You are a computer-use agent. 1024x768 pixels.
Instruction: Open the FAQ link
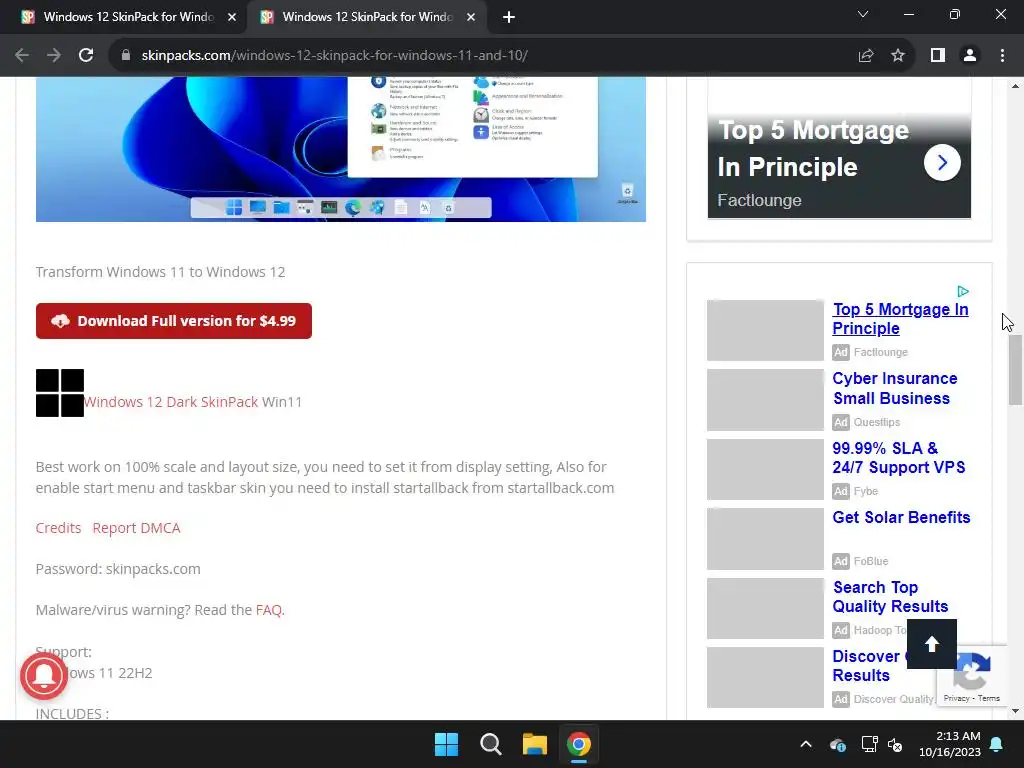(268, 610)
